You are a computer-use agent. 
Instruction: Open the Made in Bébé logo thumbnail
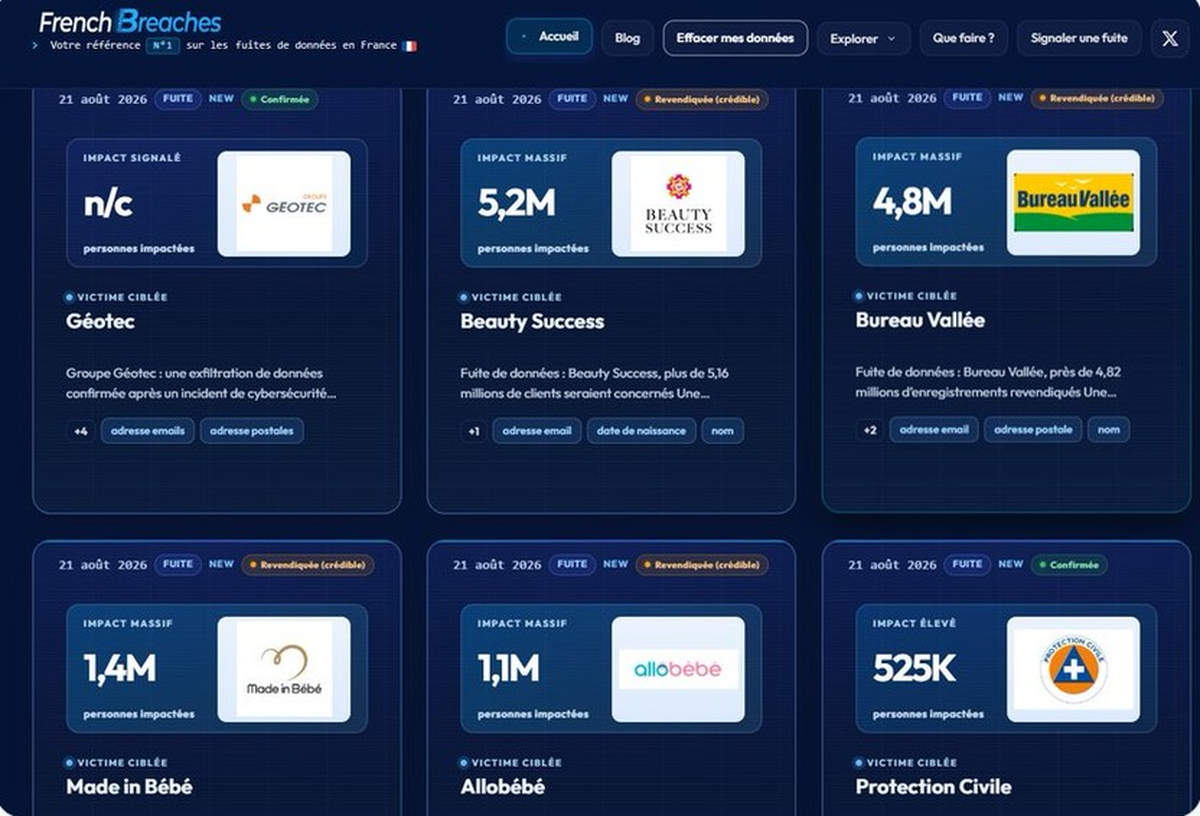(284, 669)
